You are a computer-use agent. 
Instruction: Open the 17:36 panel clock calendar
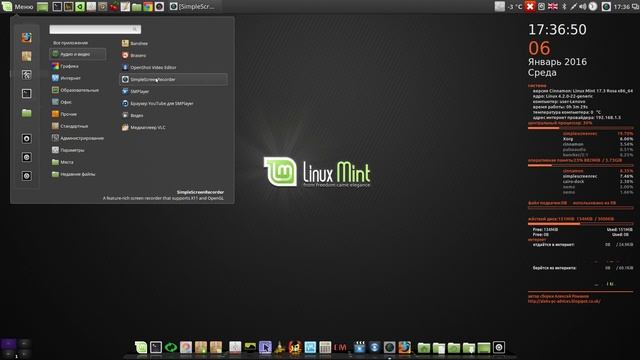[x=622, y=7]
